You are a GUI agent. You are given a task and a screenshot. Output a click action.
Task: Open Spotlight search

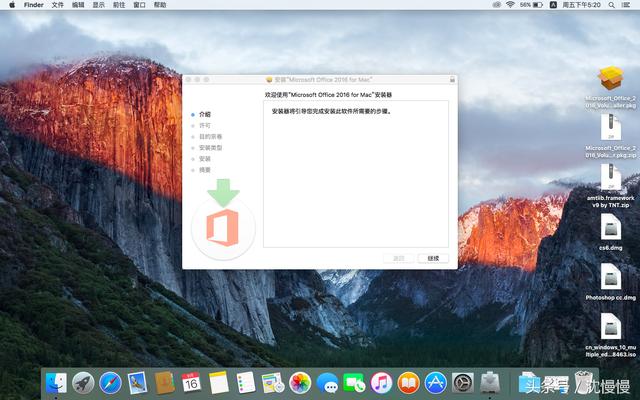611,5
